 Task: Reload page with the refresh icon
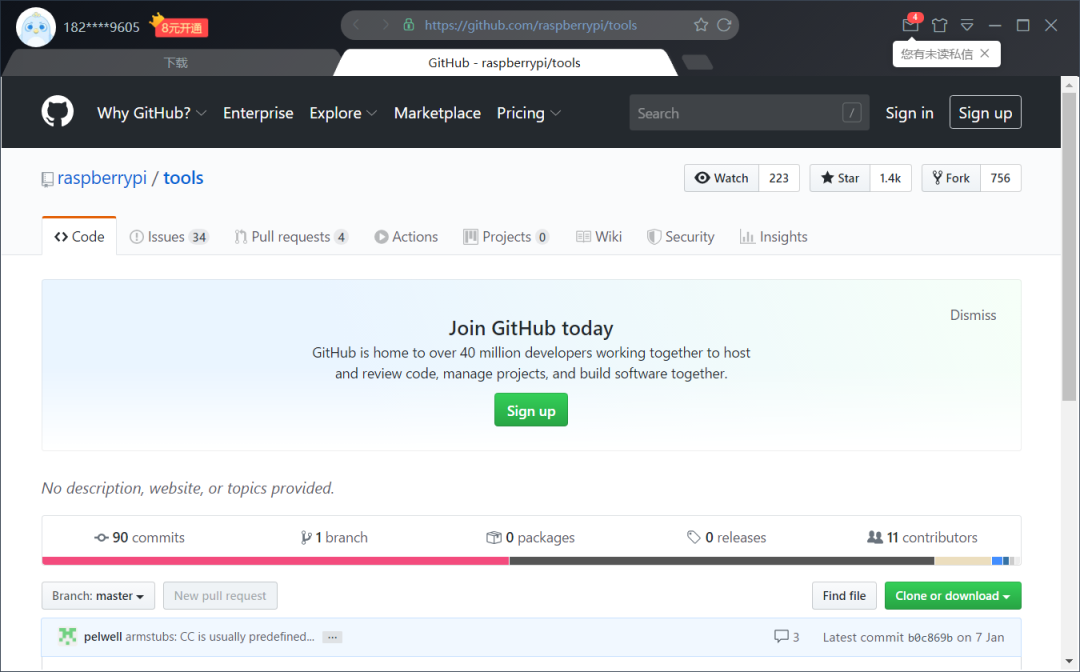point(724,25)
